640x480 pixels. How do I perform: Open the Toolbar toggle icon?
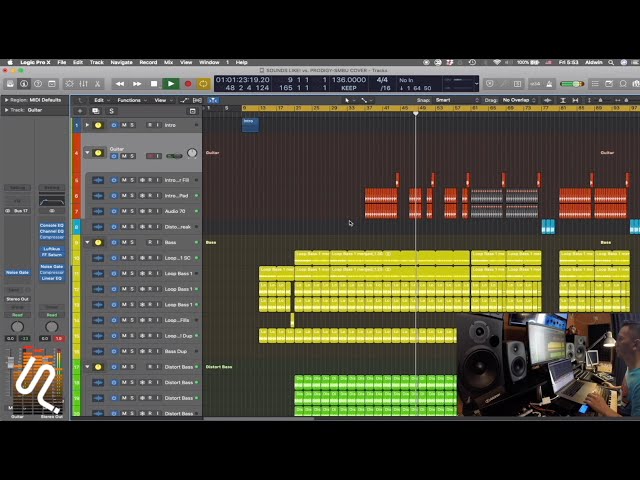(x=52, y=84)
